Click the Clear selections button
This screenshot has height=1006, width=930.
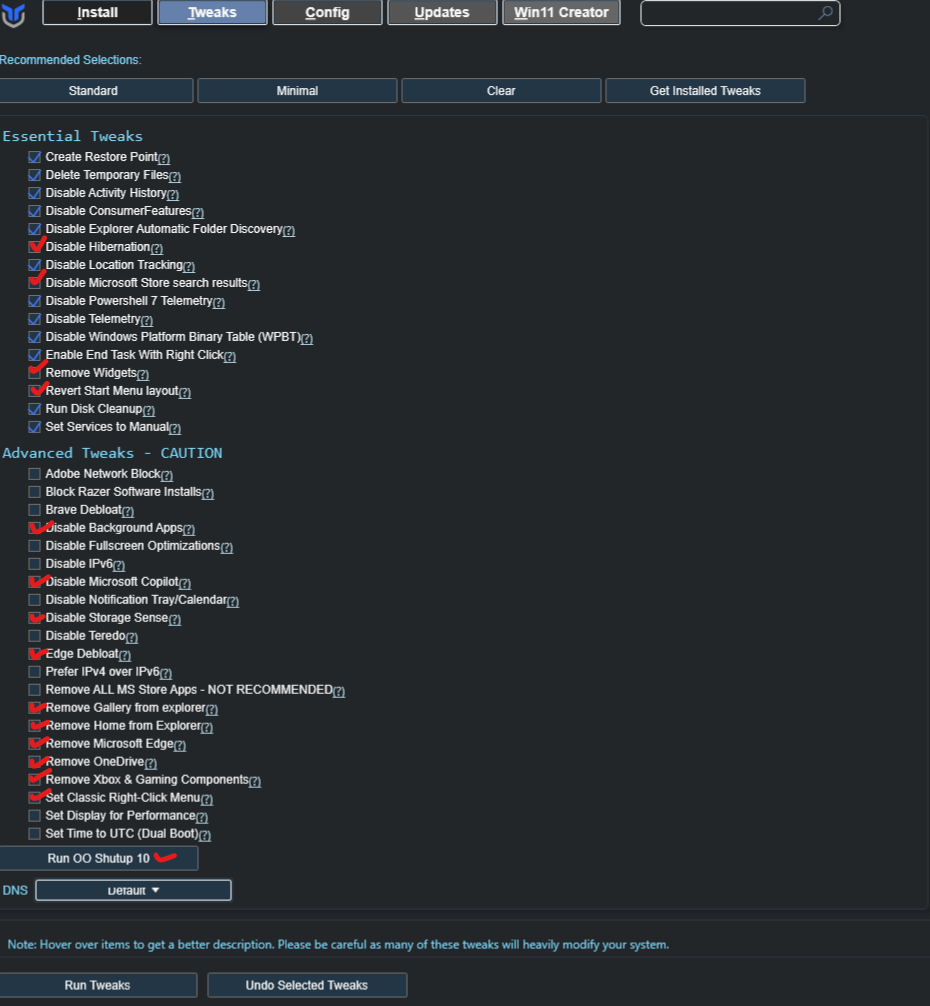502,90
